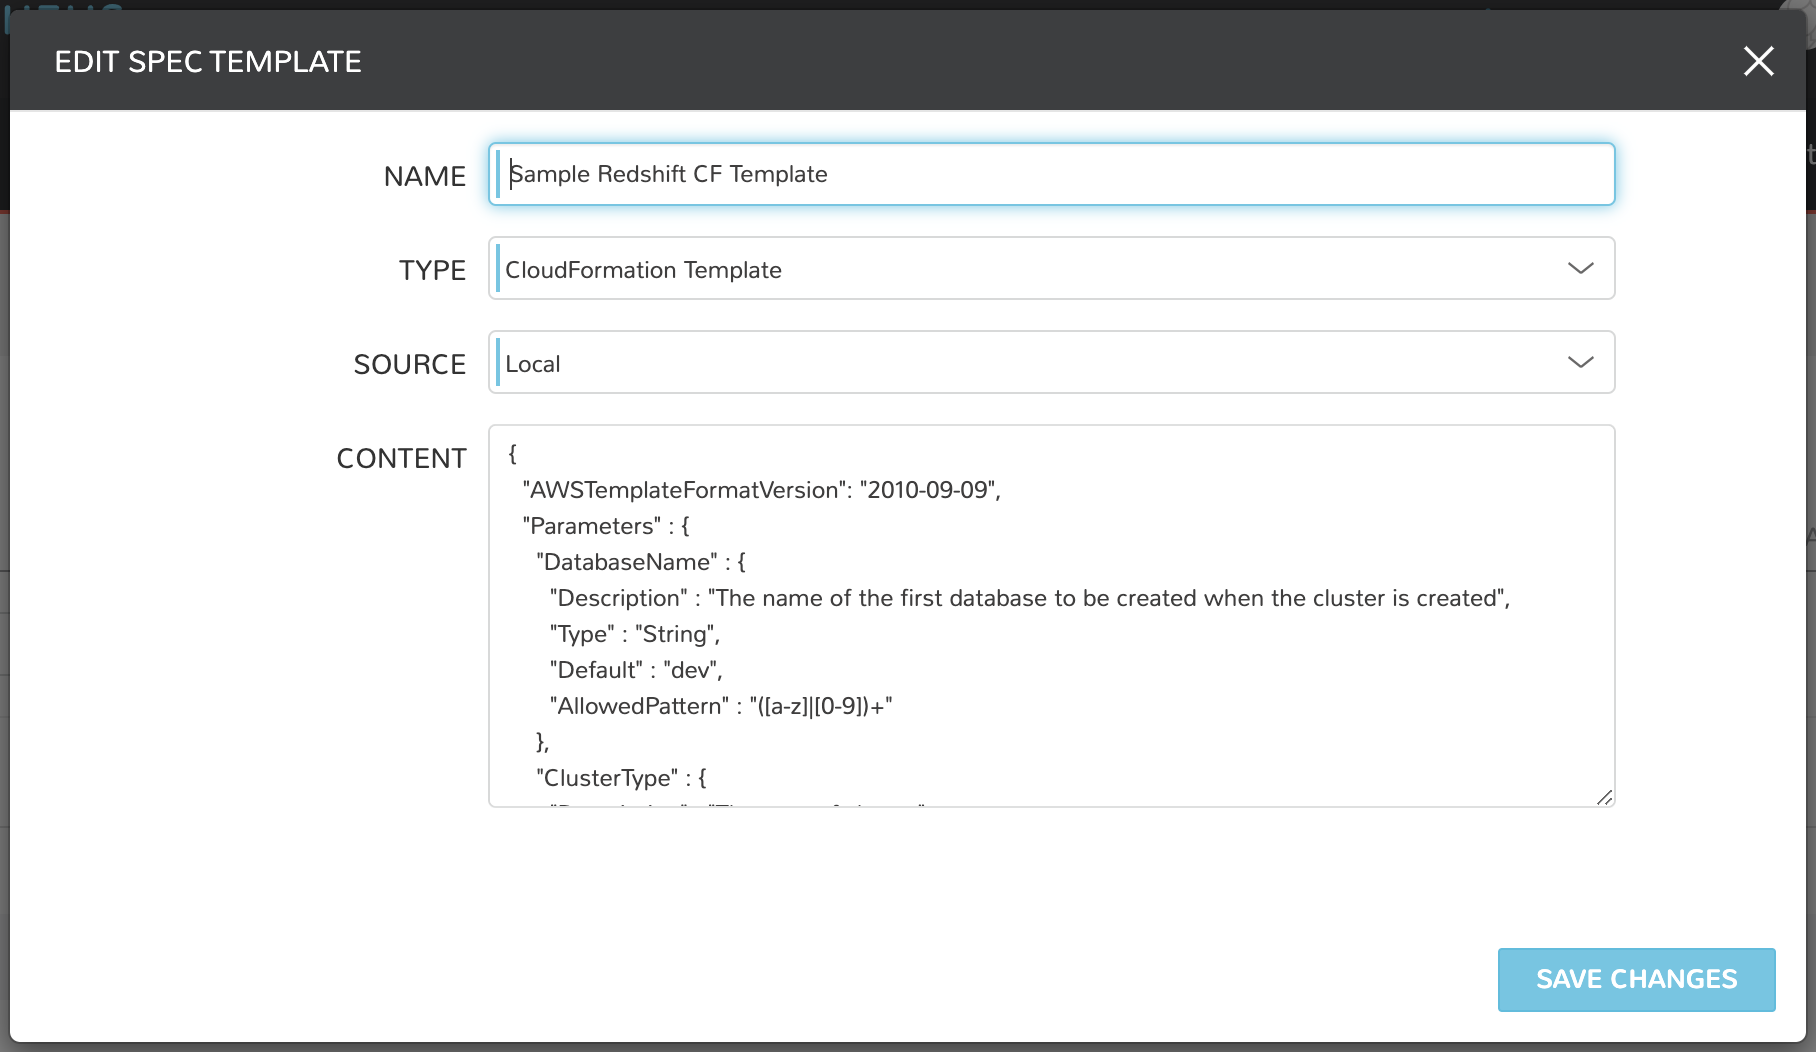The width and height of the screenshot is (1816, 1052).
Task: Expand the Source dropdown showing Local
Action: tap(1050, 363)
